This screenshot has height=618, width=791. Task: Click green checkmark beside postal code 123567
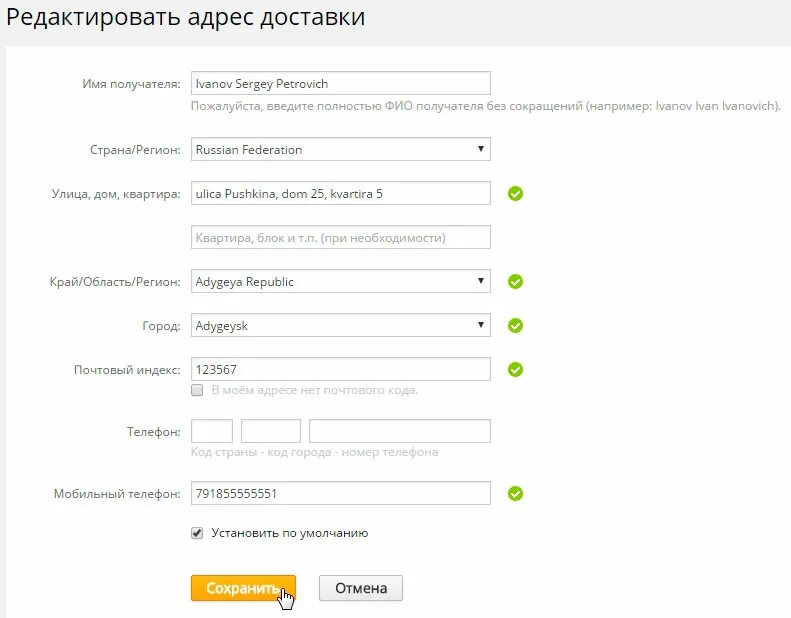(x=515, y=370)
